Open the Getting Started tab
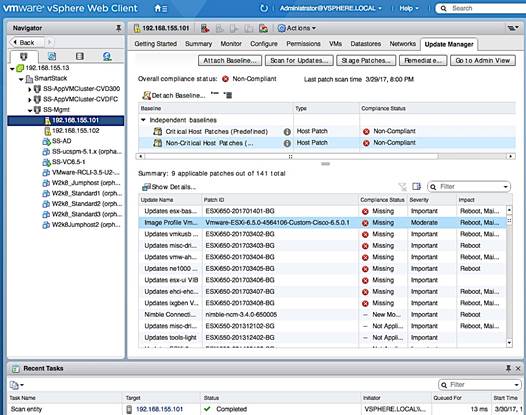526x415 pixels. point(155,44)
